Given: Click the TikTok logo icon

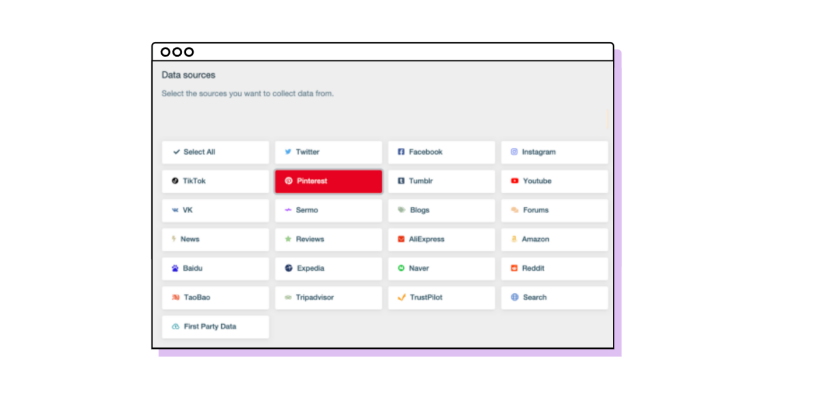Looking at the screenshot, I should (x=175, y=181).
